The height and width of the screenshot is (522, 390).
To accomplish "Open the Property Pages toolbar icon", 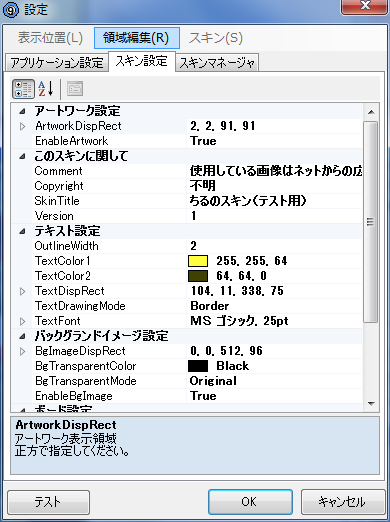I will pos(75,89).
